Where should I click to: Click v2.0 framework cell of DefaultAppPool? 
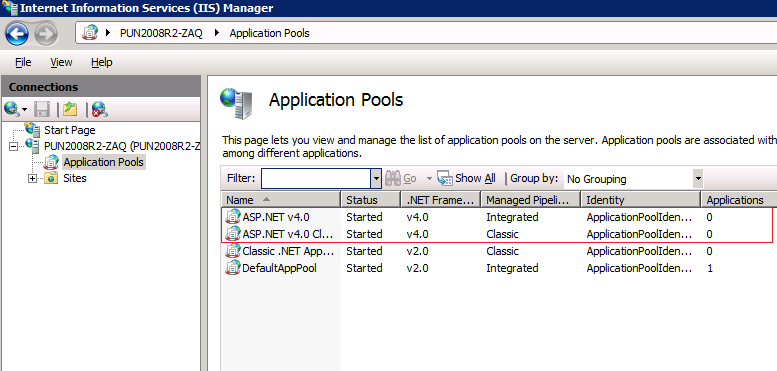pyautogui.click(x=417, y=268)
